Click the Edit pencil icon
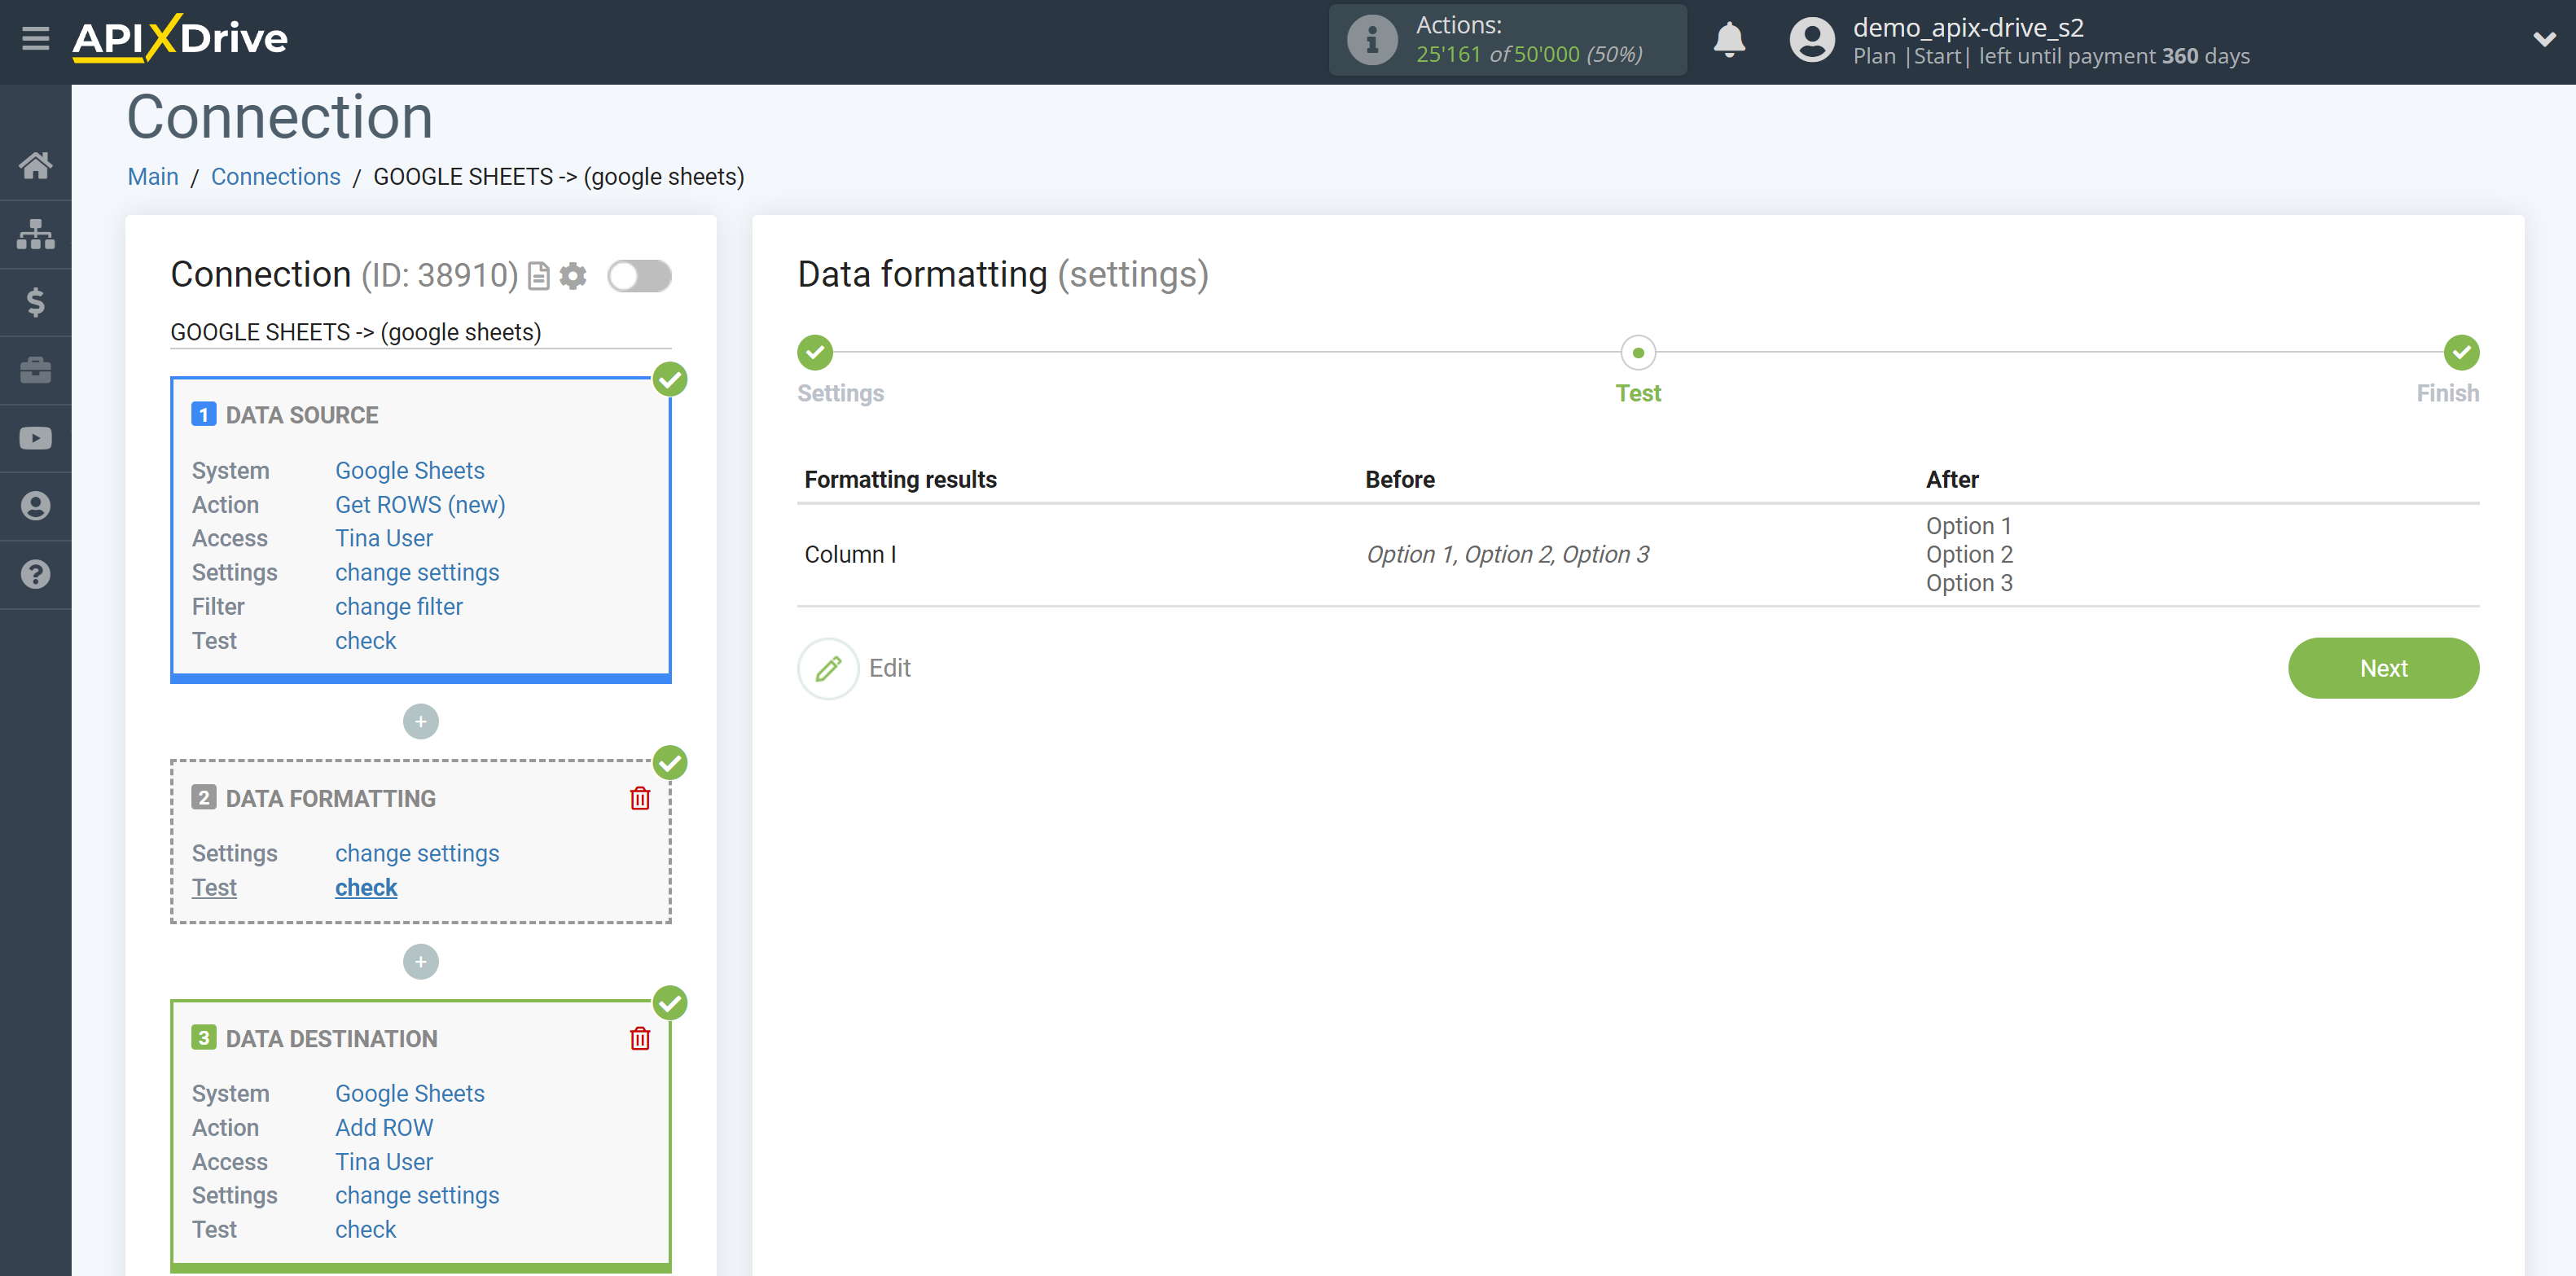 828,669
